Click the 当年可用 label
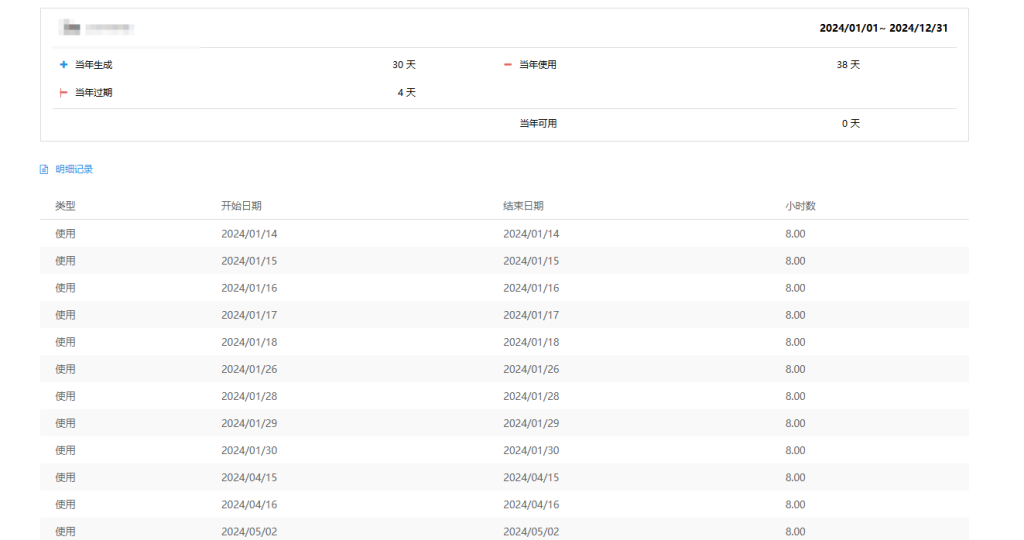The height and width of the screenshot is (540, 1024). [538, 124]
